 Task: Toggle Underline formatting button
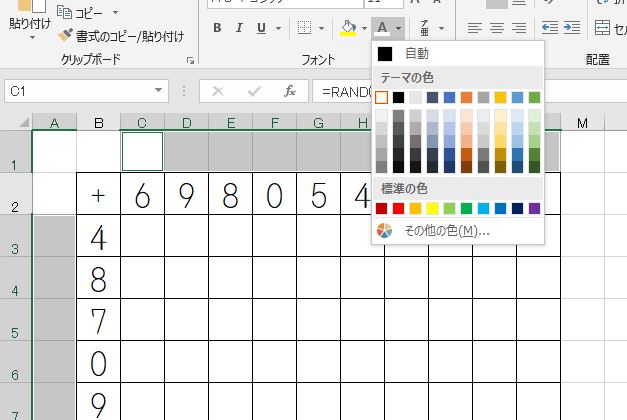click(x=262, y=28)
